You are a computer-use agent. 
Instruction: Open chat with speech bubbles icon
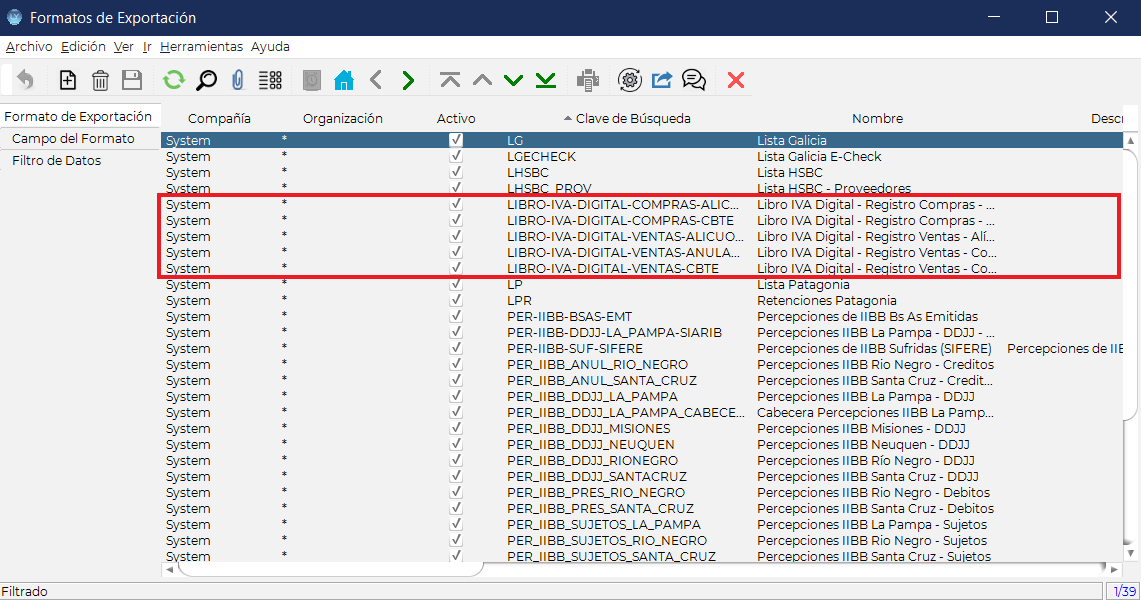(693, 80)
